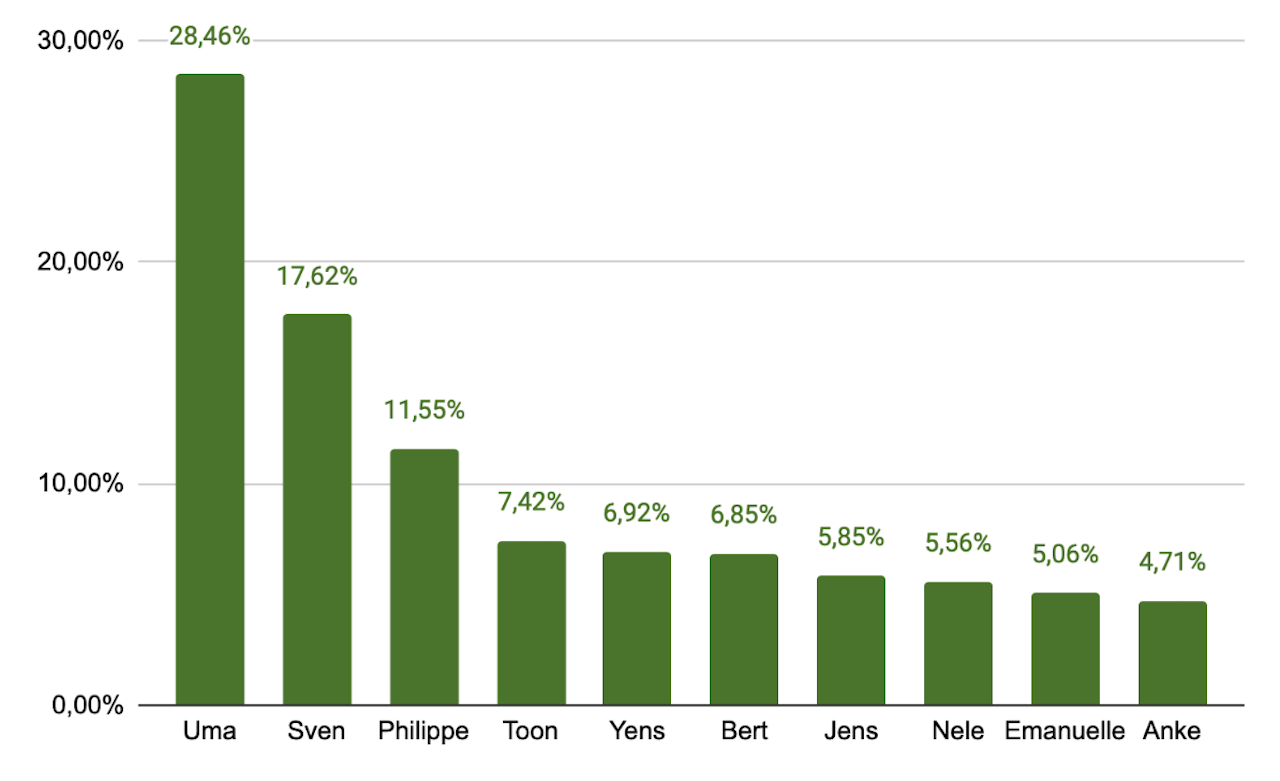1280x781 pixels.
Task: Click the Philippe name on horizontal axis
Action: 424,731
